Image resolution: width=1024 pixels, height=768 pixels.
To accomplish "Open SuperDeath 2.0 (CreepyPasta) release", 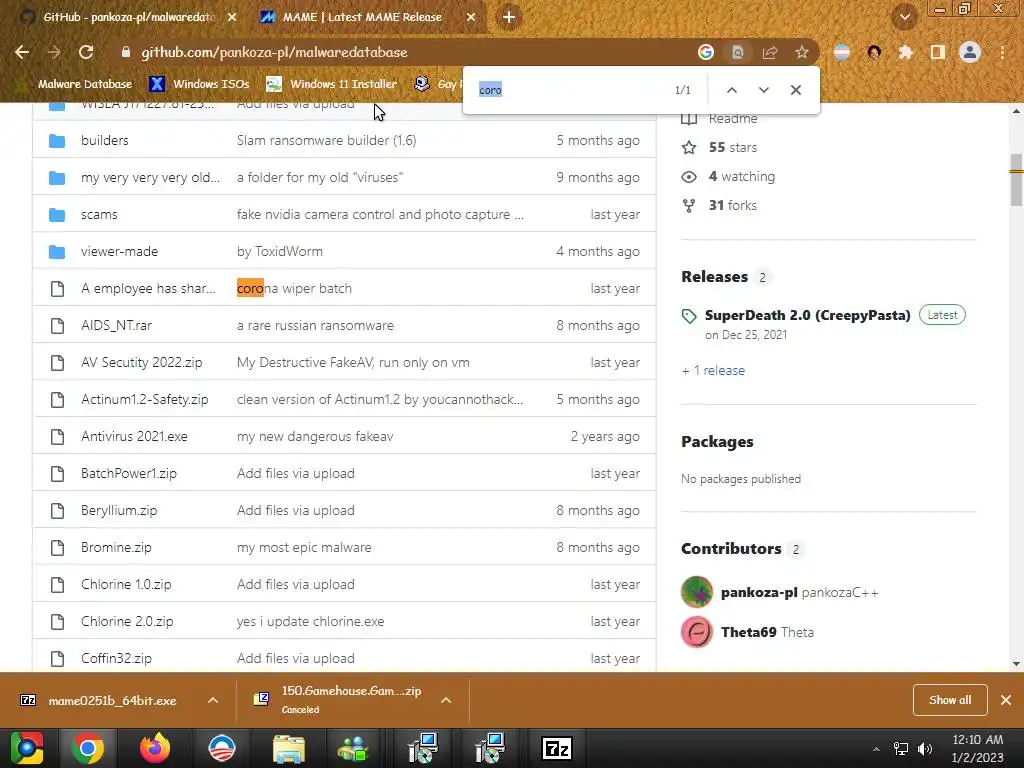I will coord(808,315).
